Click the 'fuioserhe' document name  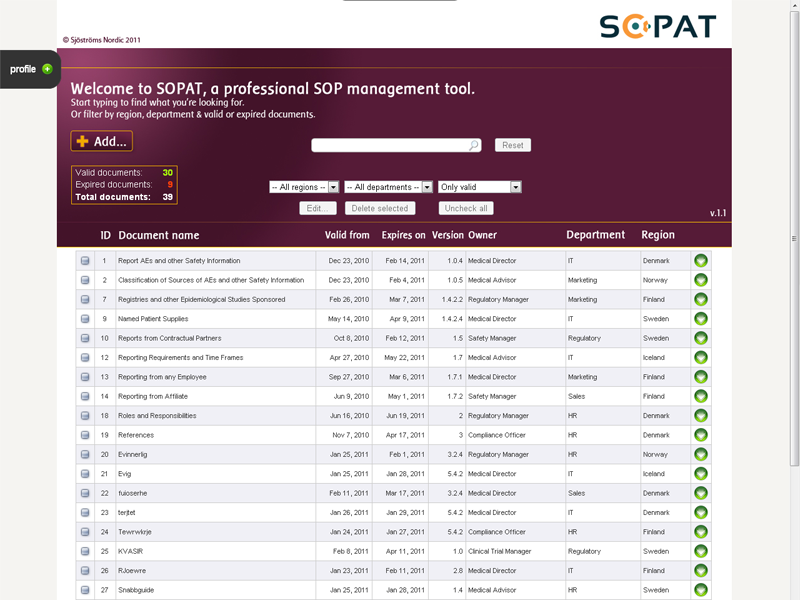coord(133,493)
